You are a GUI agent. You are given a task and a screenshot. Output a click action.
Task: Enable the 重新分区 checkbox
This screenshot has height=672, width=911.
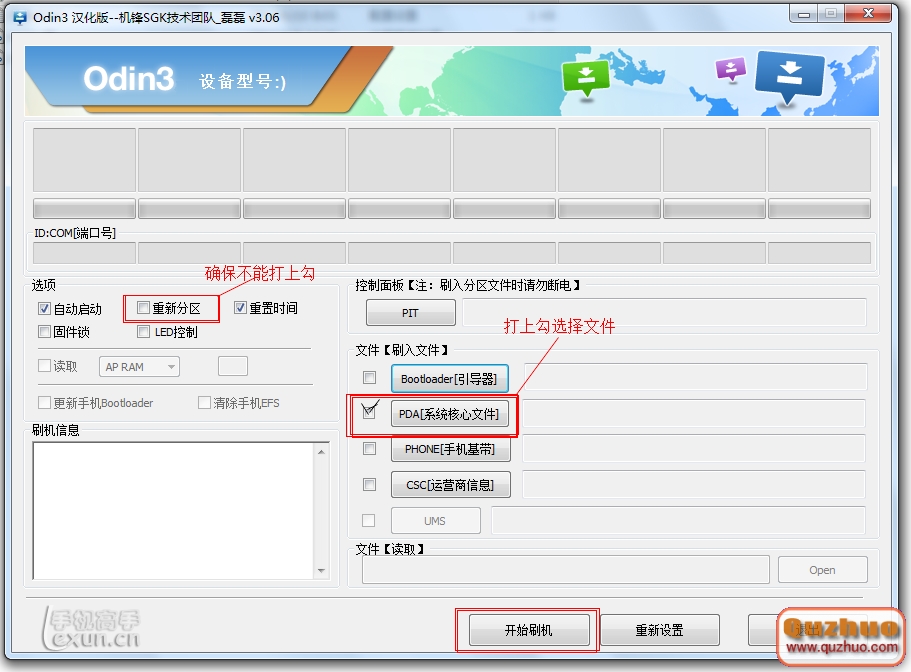tap(144, 308)
